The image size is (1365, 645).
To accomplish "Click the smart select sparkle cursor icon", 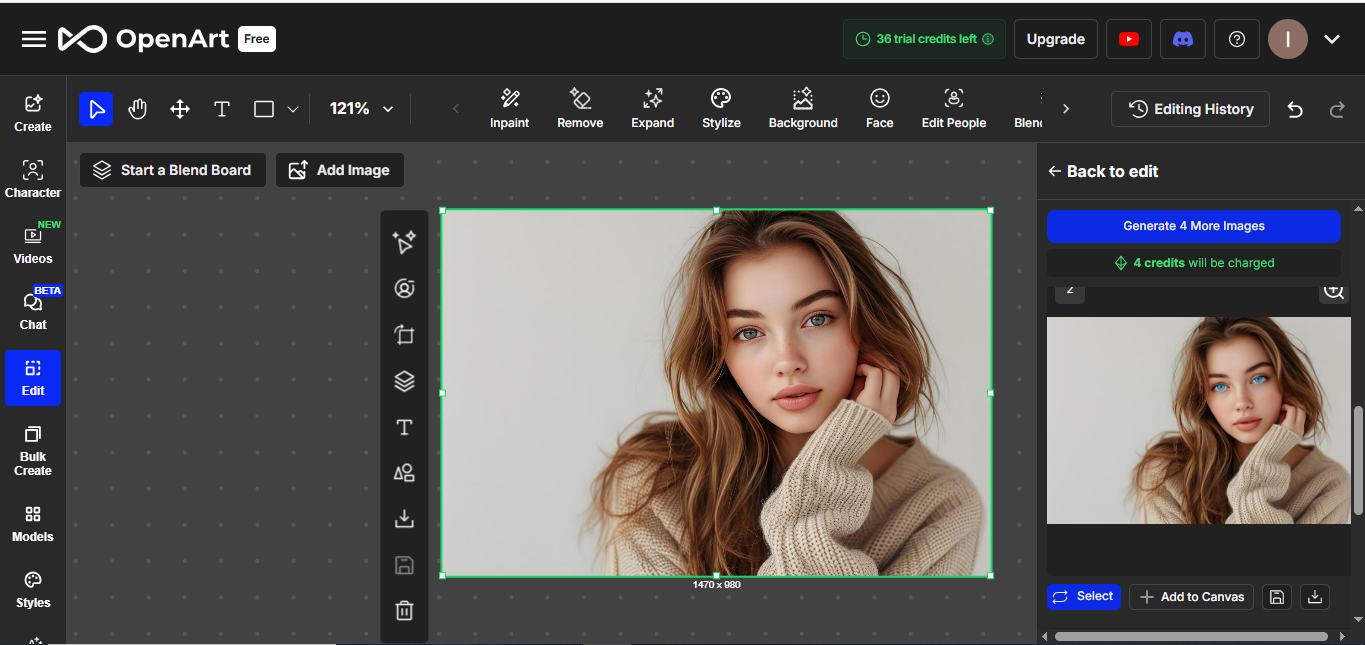I will click(x=404, y=242).
